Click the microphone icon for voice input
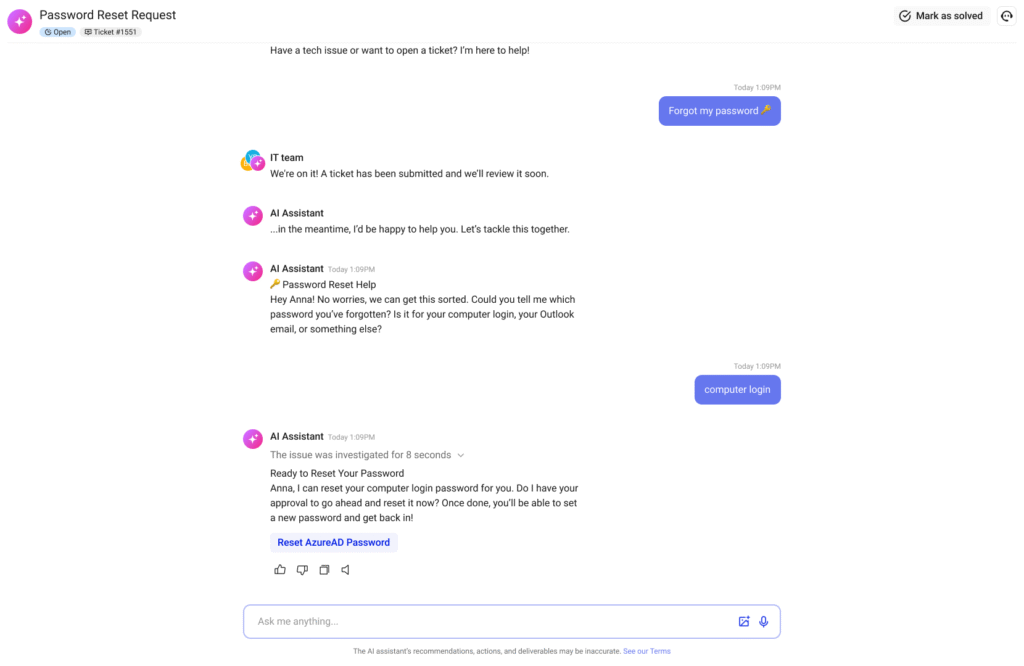 click(764, 622)
